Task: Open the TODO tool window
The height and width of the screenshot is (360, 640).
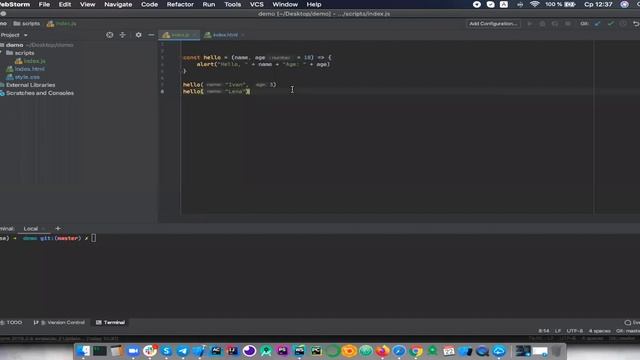Action: pos(11,322)
